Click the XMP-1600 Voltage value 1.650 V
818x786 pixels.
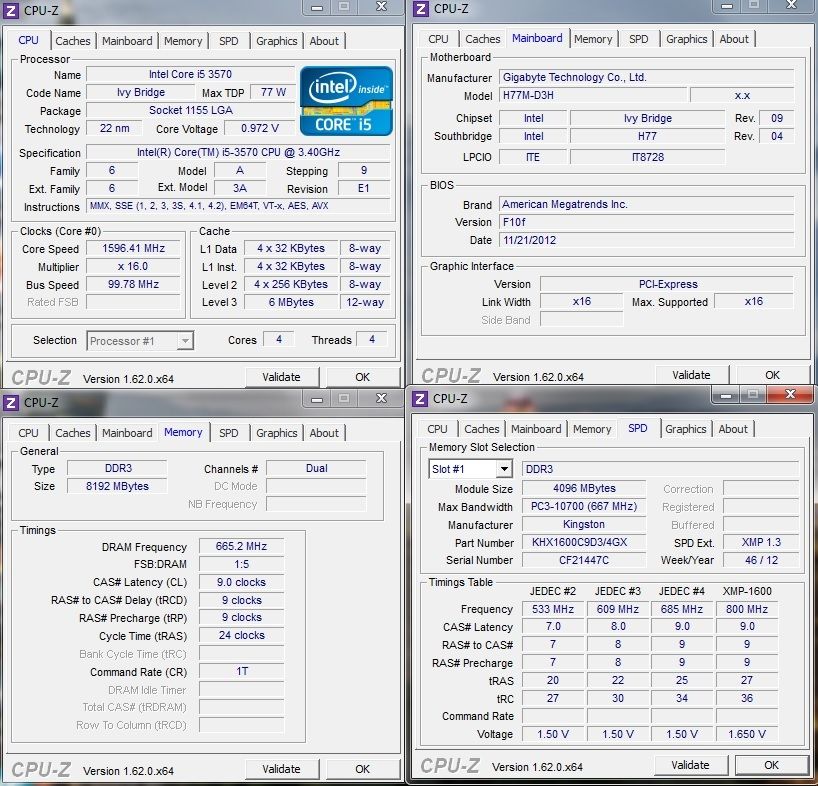pos(747,734)
